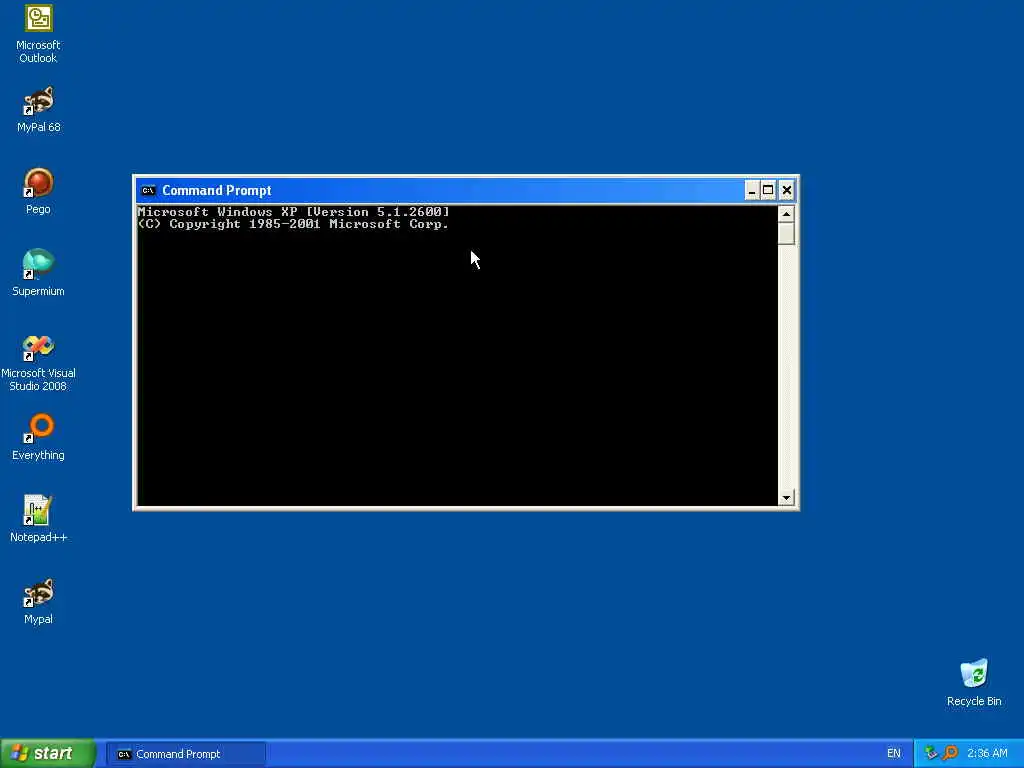1024x768 pixels.
Task: Select the Recycle Bin icon
Action: [x=974, y=683]
